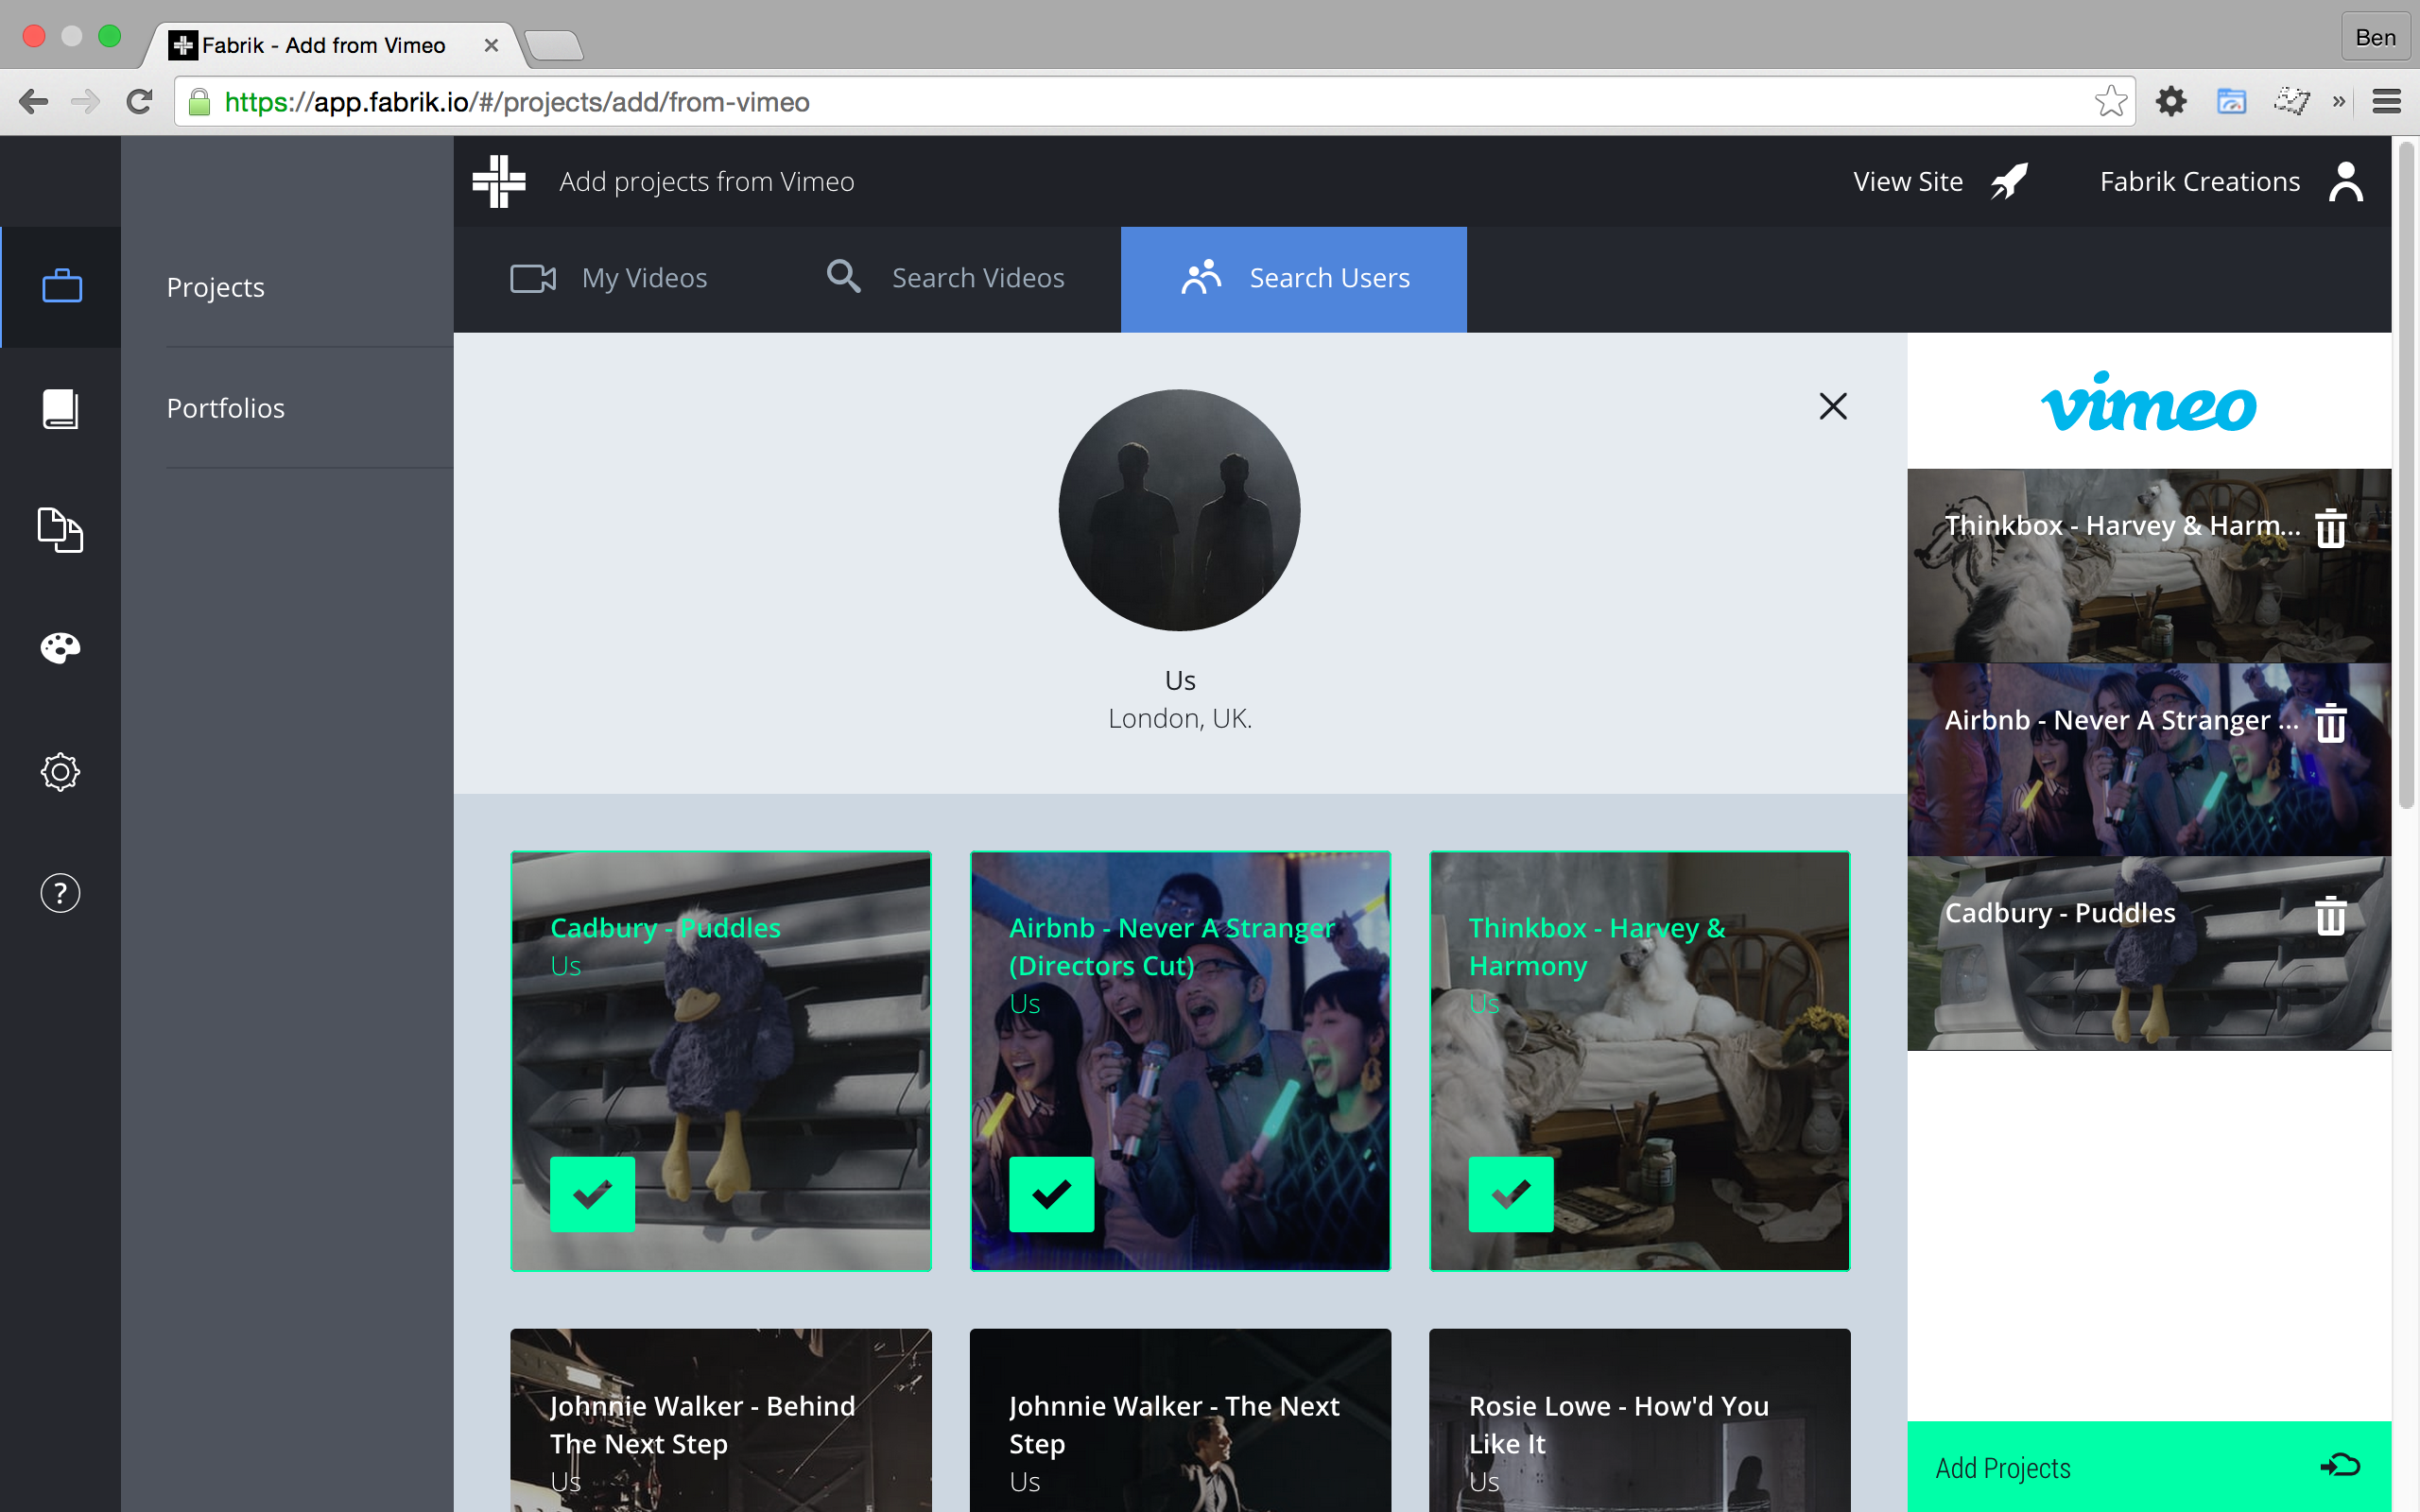2420x1512 pixels.
Task: Remove Airbnb - Never A Stranger with trash icon
Action: (2330, 722)
